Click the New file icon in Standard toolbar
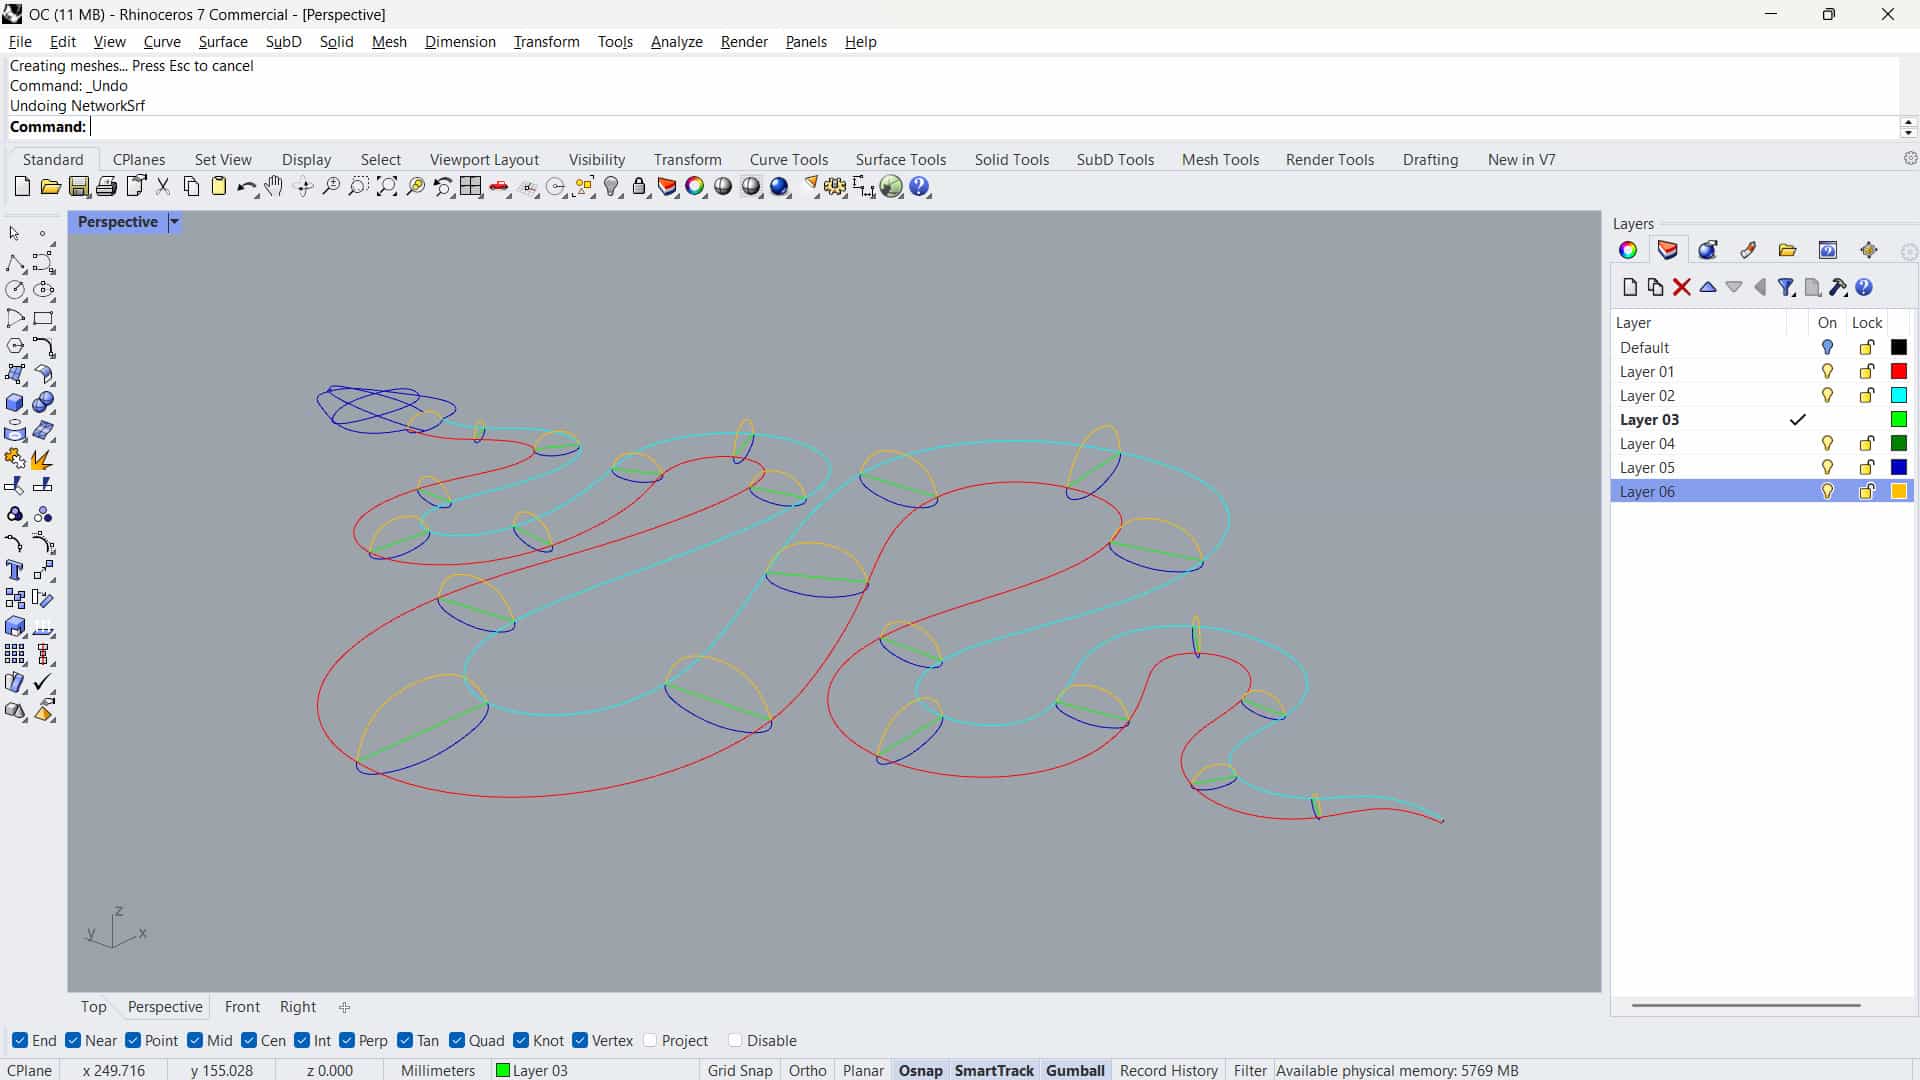The height and width of the screenshot is (1080, 1920). (x=22, y=187)
